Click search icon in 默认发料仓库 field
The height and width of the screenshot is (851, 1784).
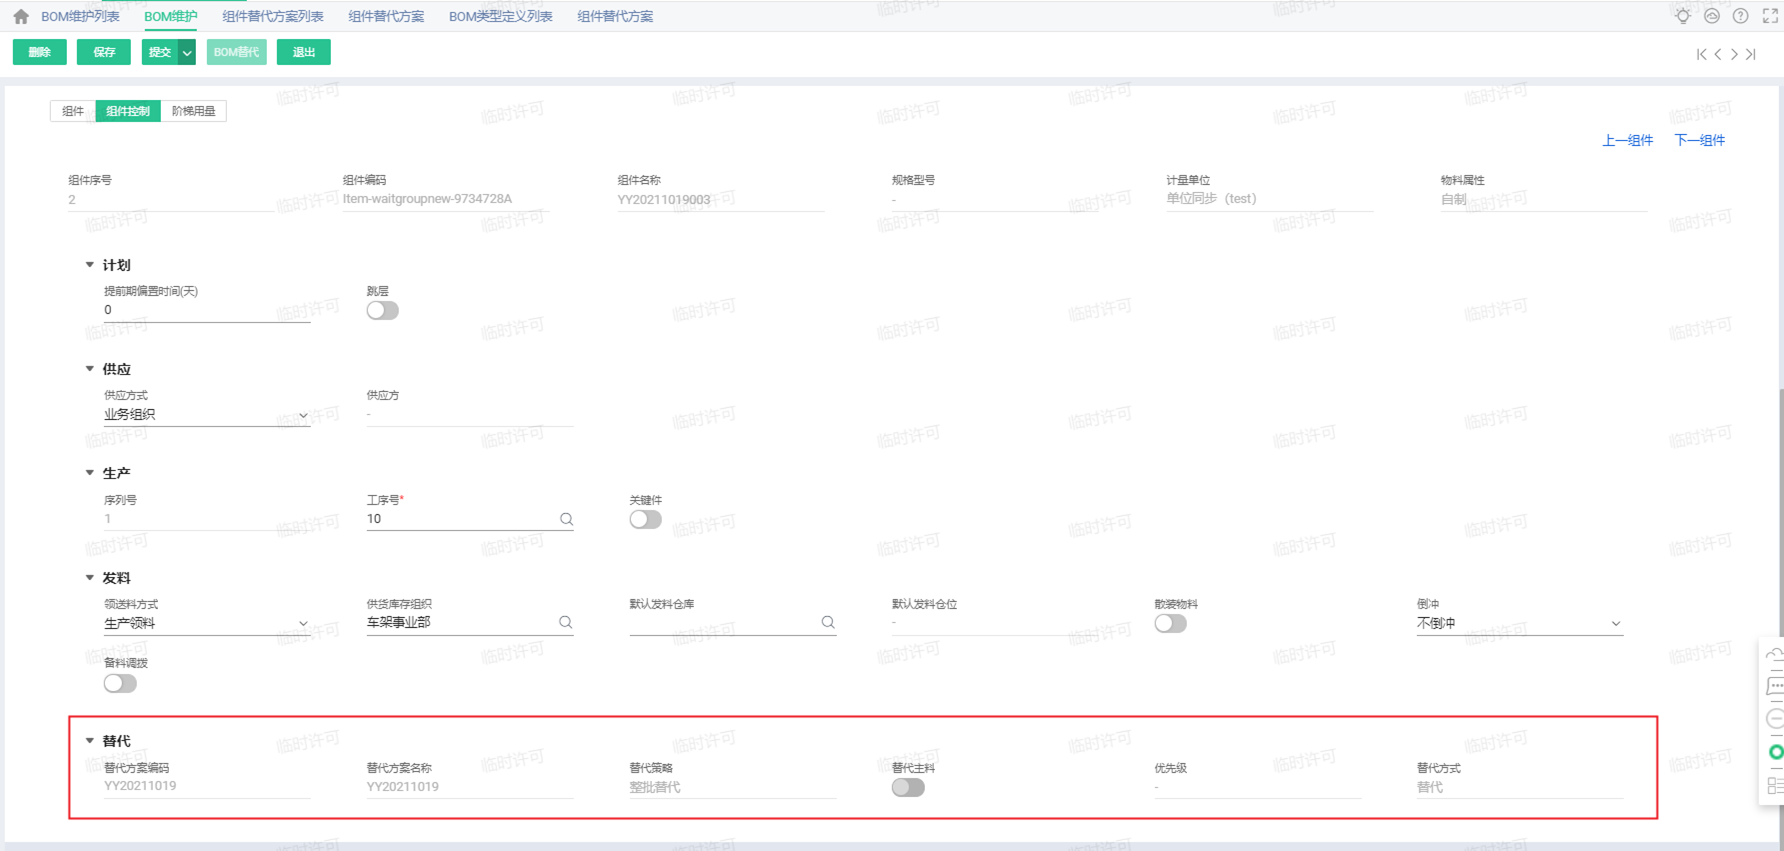point(828,622)
